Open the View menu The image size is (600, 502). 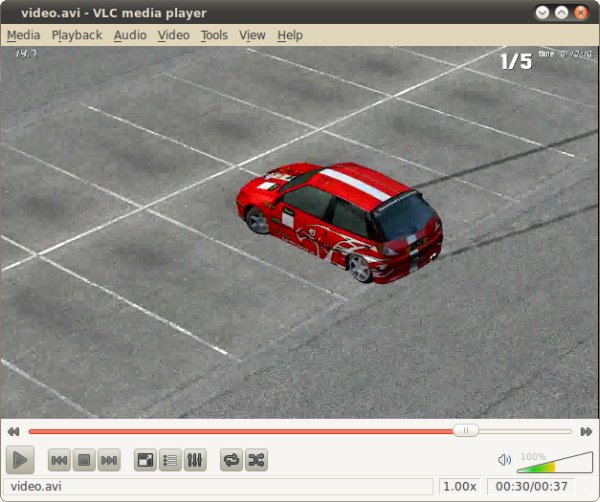(252, 35)
